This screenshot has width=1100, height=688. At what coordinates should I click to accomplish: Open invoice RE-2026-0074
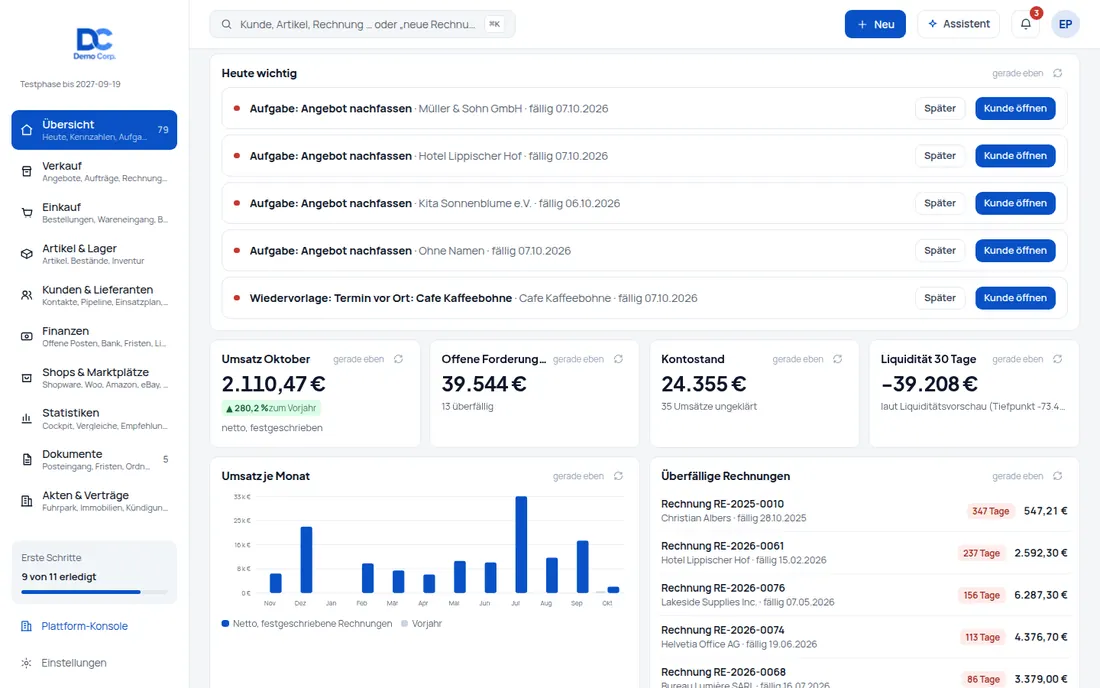(864, 637)
